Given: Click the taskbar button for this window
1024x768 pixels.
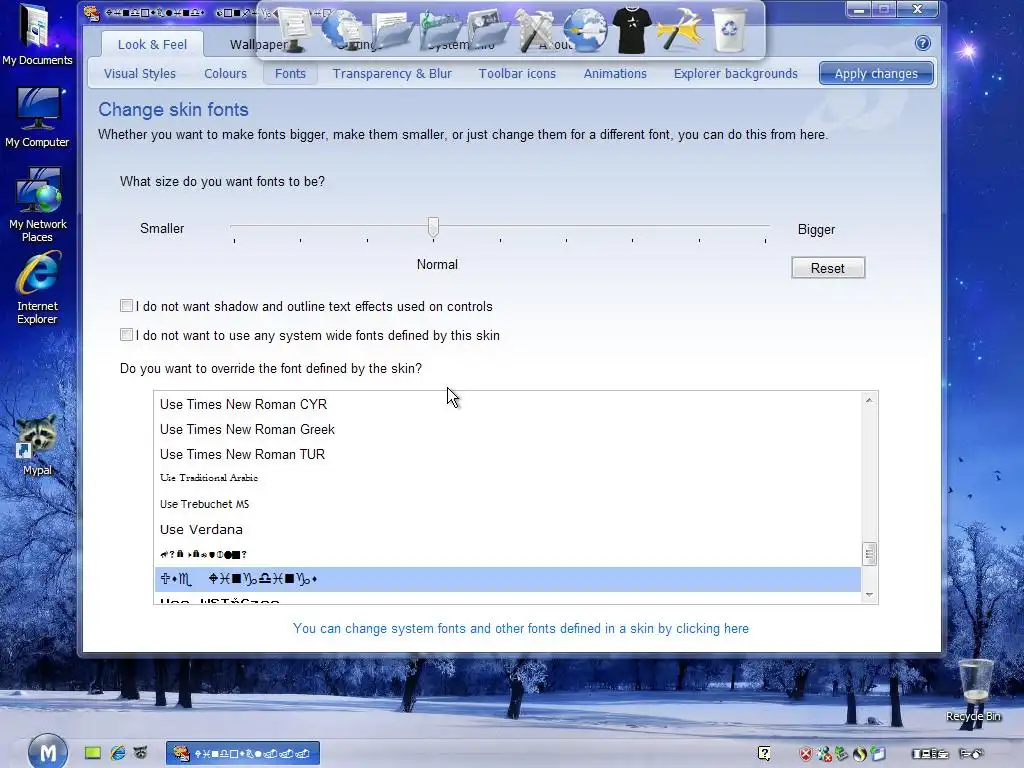Looking at the screenshot, I should (x=242, y=753).
